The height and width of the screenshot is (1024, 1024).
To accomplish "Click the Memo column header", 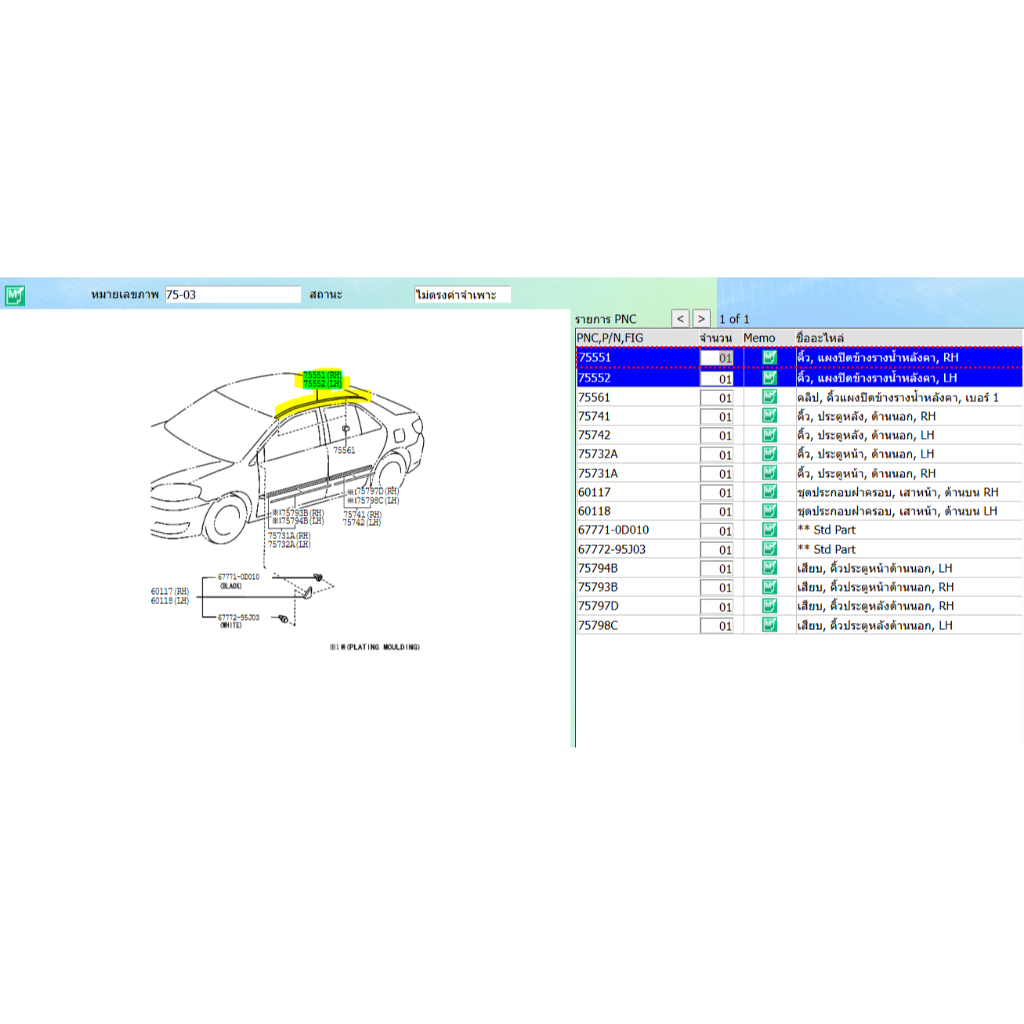I will (760, 338).
